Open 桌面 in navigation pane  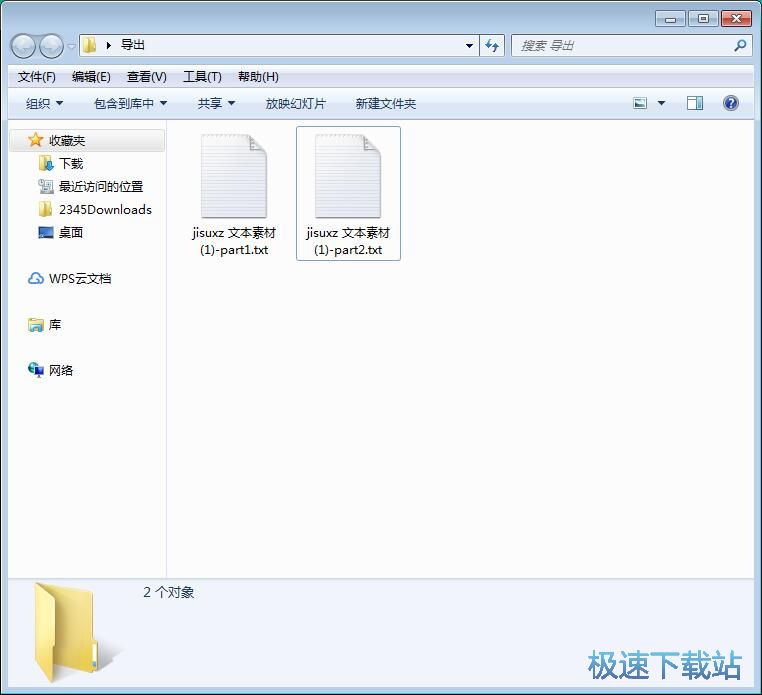71,232
